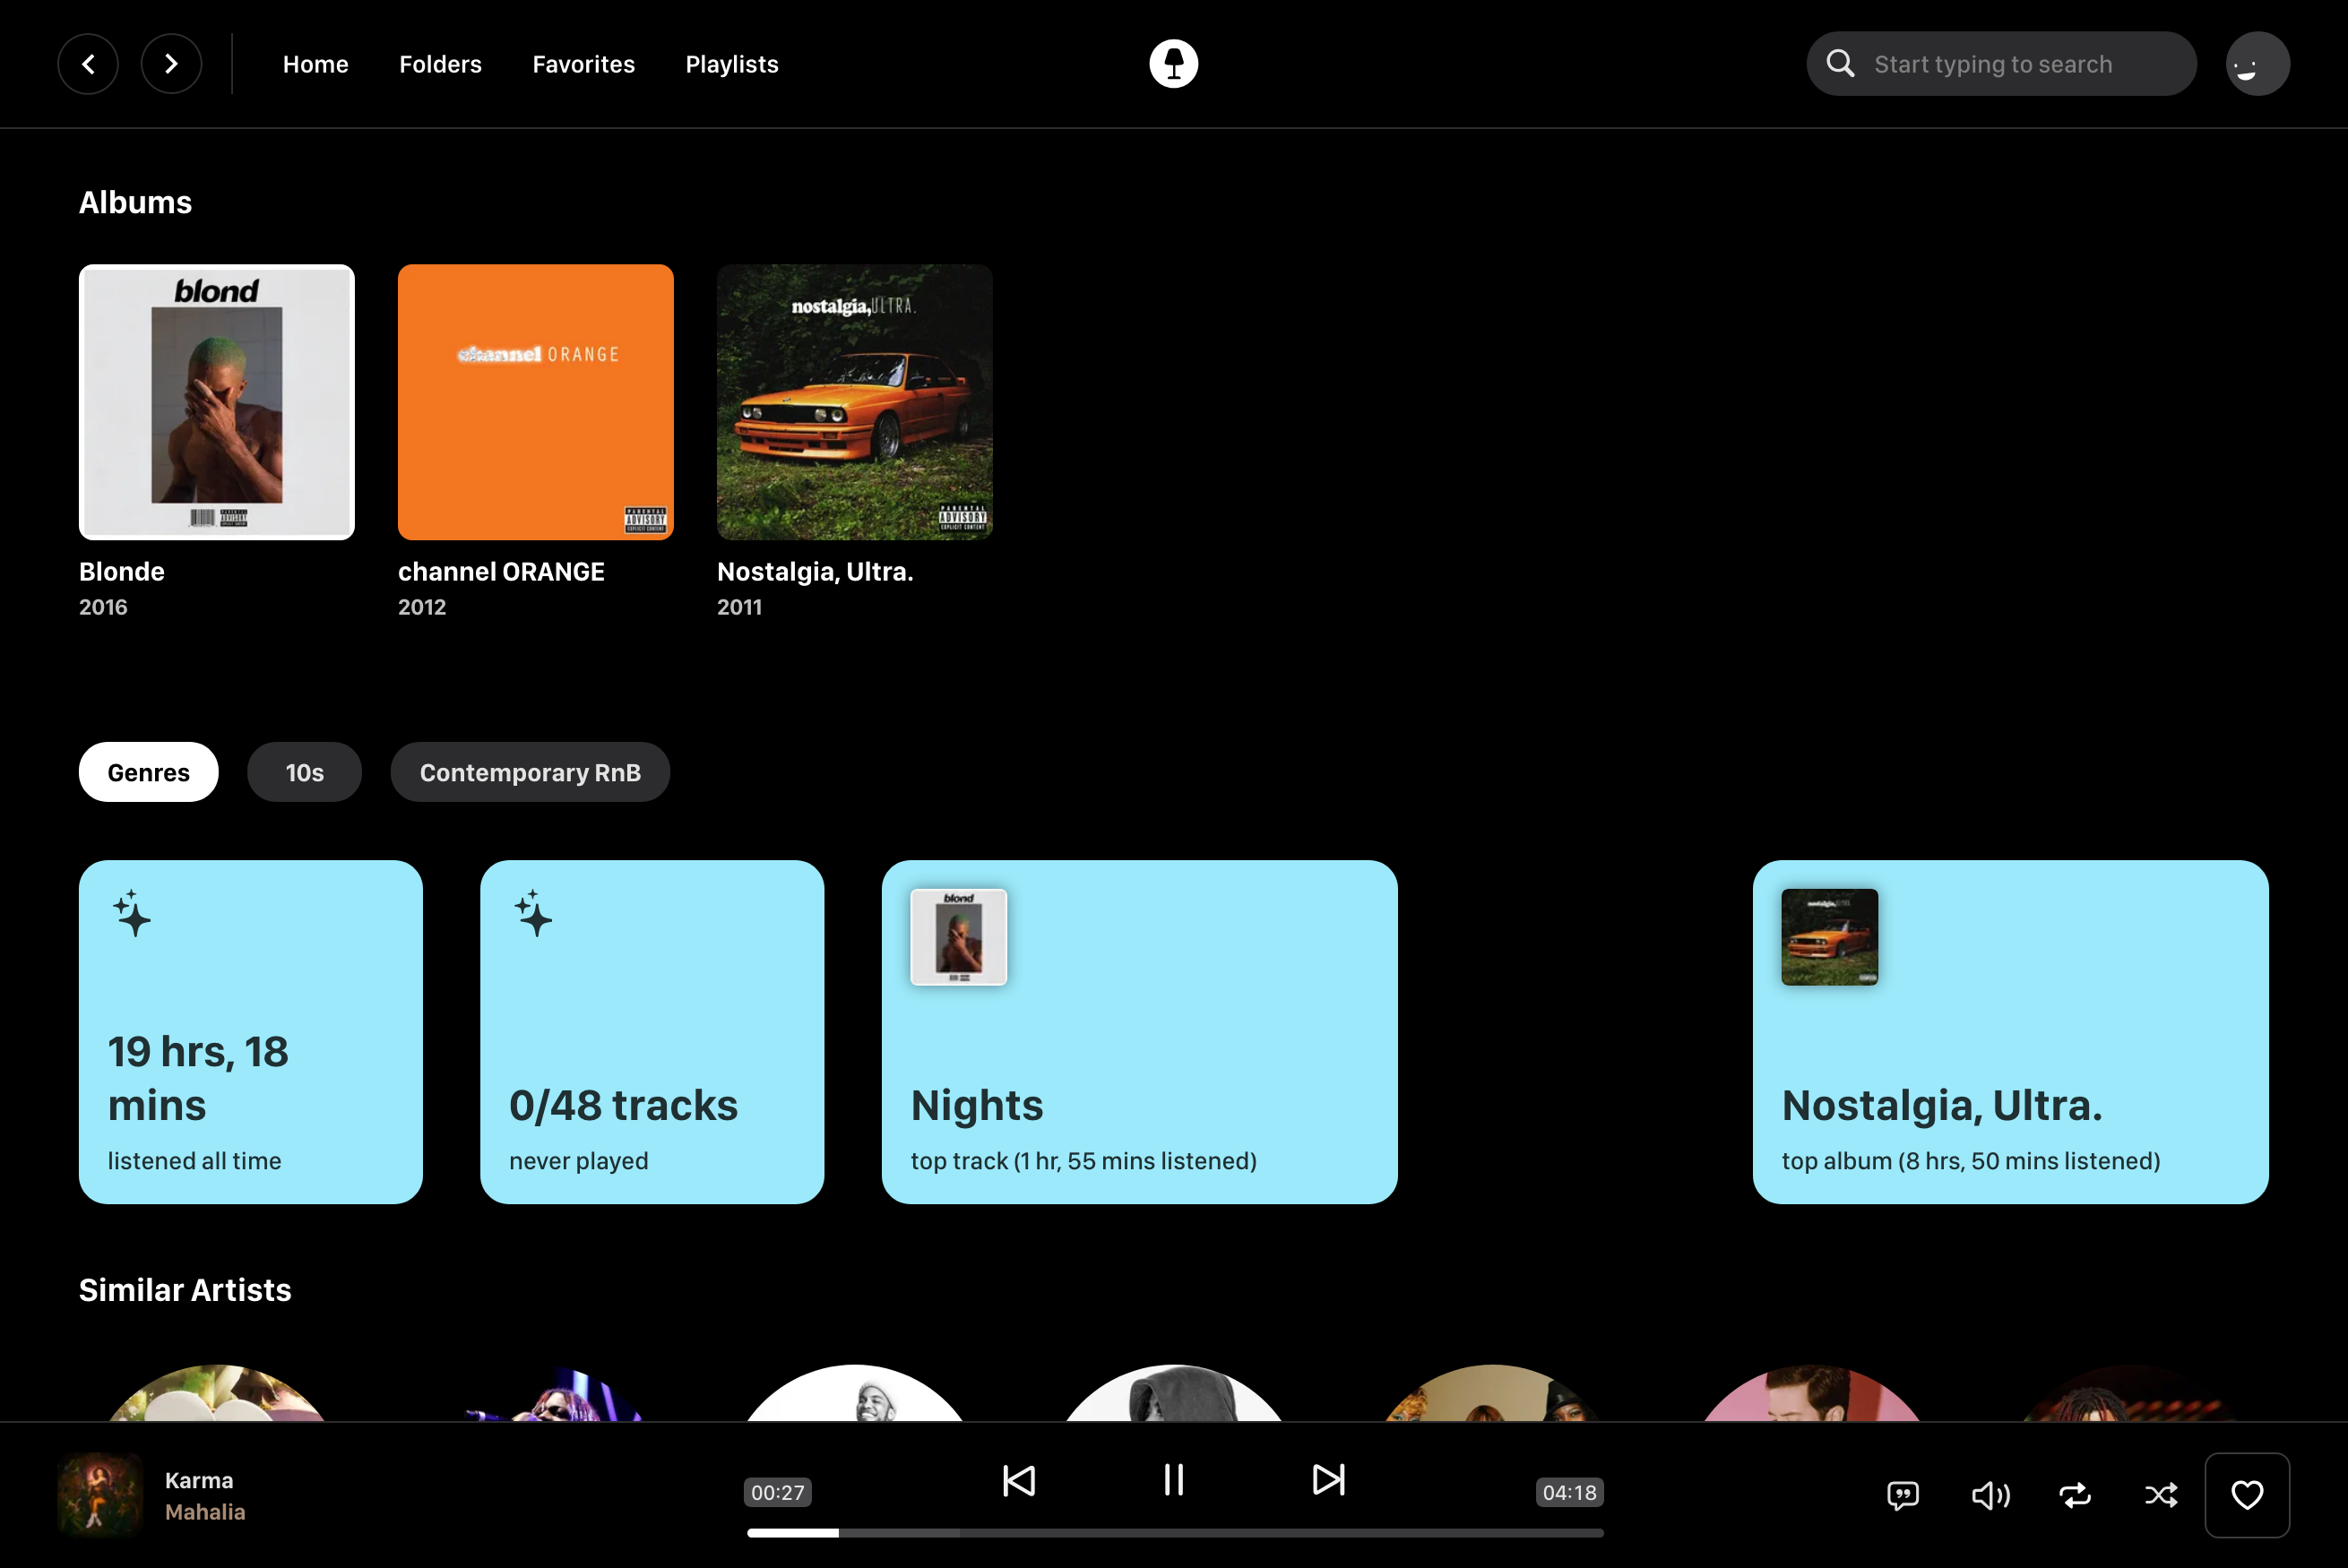Select the 10s genre tag
The image size is (2348, 1568).
(305, 772)
